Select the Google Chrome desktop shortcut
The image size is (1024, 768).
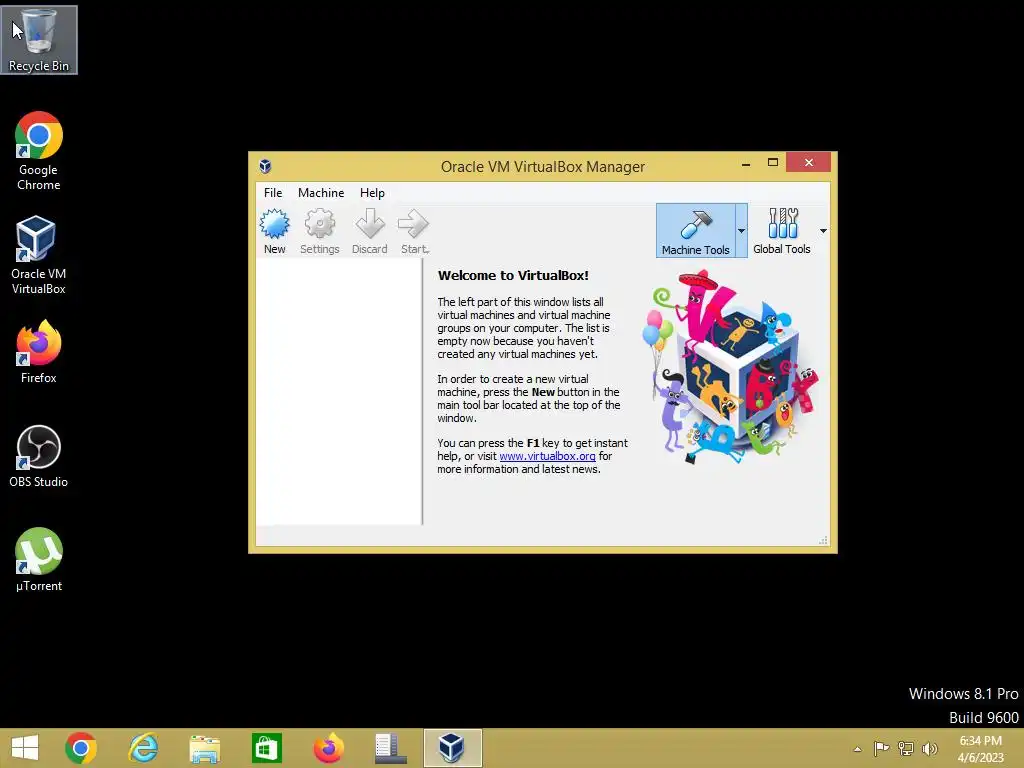pyautogui.click(x=39, y=152)
